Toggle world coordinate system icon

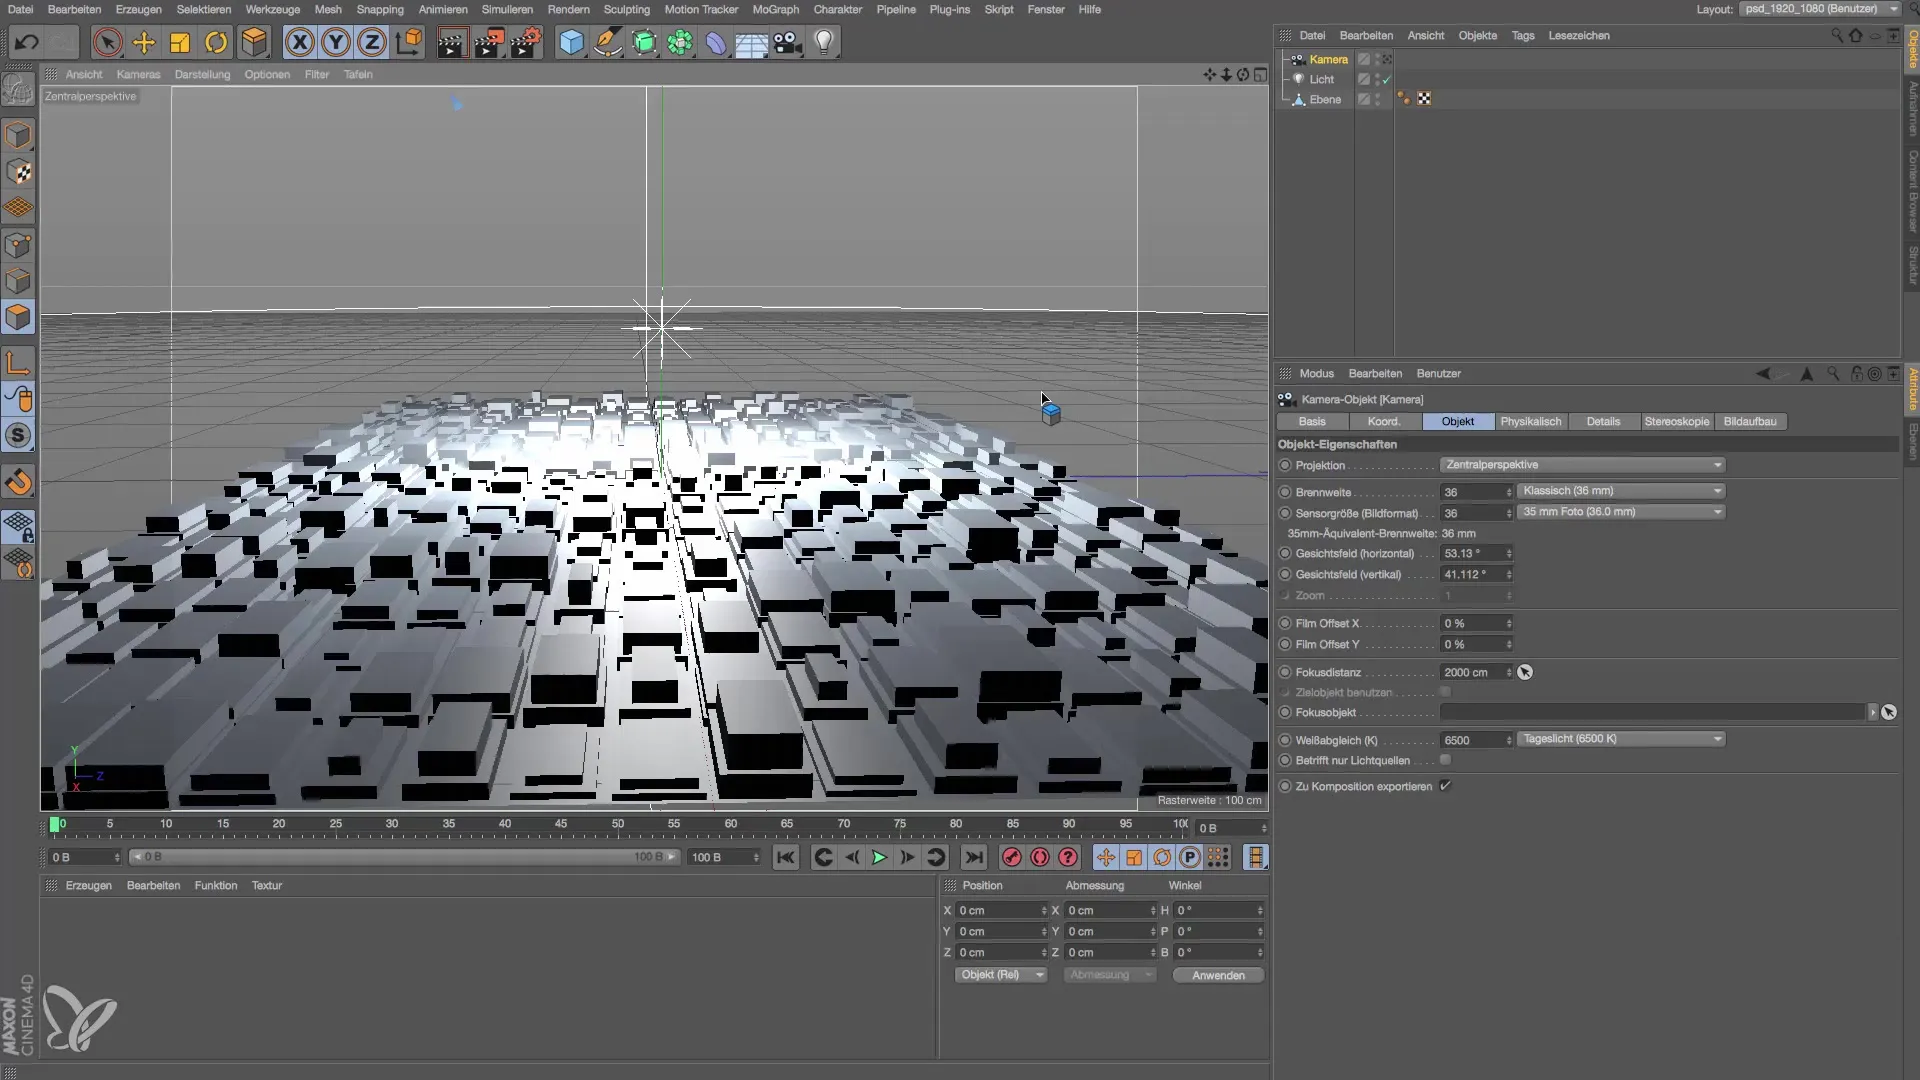coord(409,42)
